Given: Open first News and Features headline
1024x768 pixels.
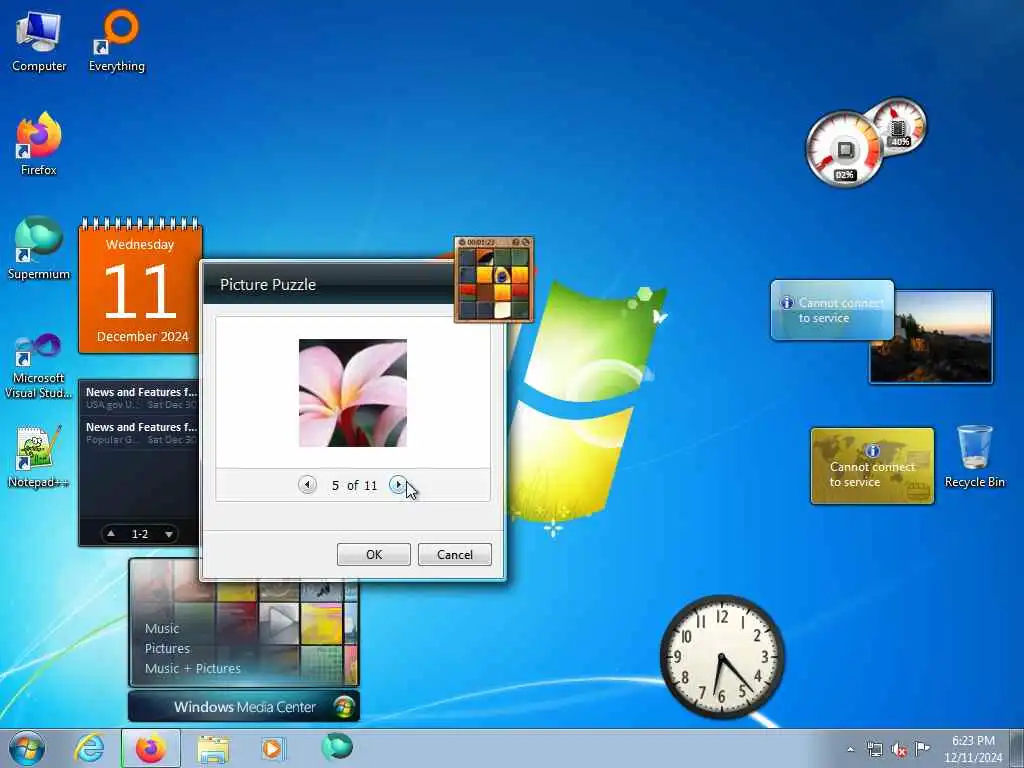Looking at the screenshot, I should coord(141,398).
